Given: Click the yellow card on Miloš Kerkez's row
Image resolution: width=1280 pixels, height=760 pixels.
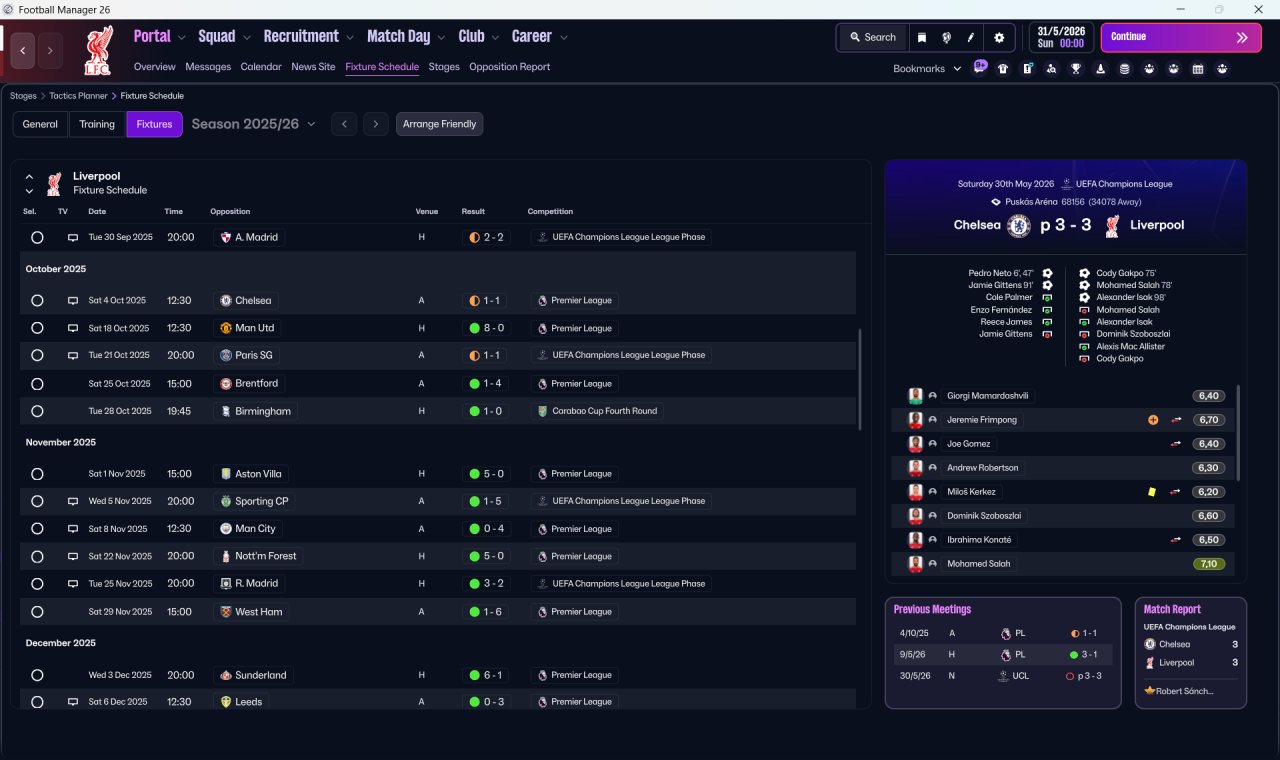Looking at the screenshot, I should pyautogui.click(x=1152, y=492).
